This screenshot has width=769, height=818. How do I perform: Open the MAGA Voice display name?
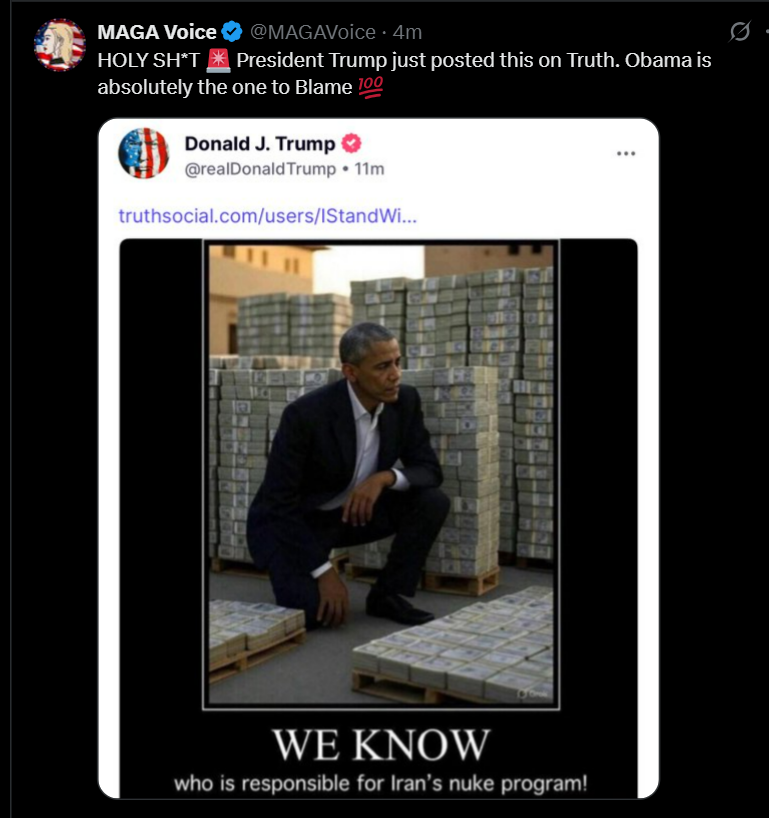(x=157, y=32)
